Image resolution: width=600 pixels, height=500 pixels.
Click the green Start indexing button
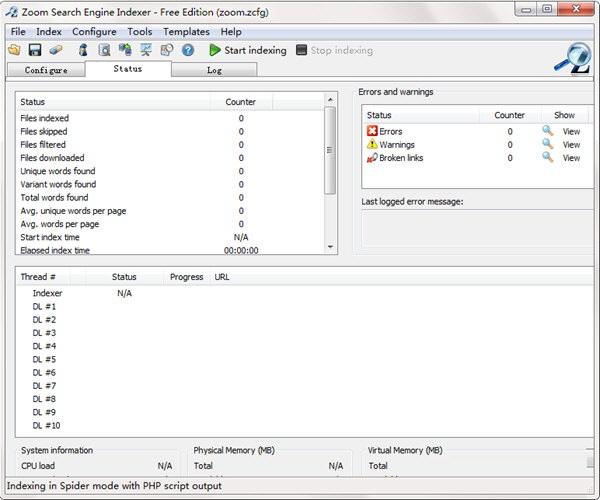[x=247, y=50]
